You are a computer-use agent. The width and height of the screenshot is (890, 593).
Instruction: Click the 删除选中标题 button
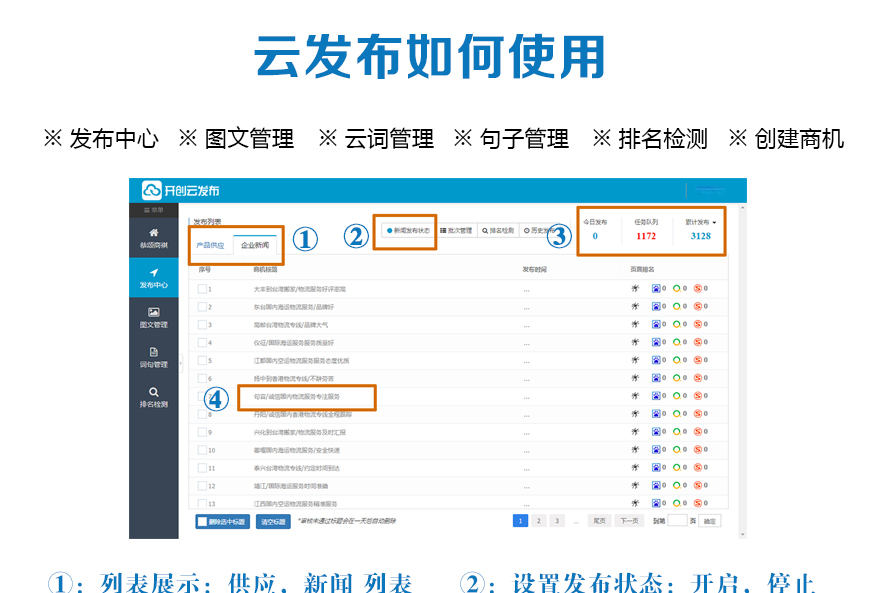point(222,521)
